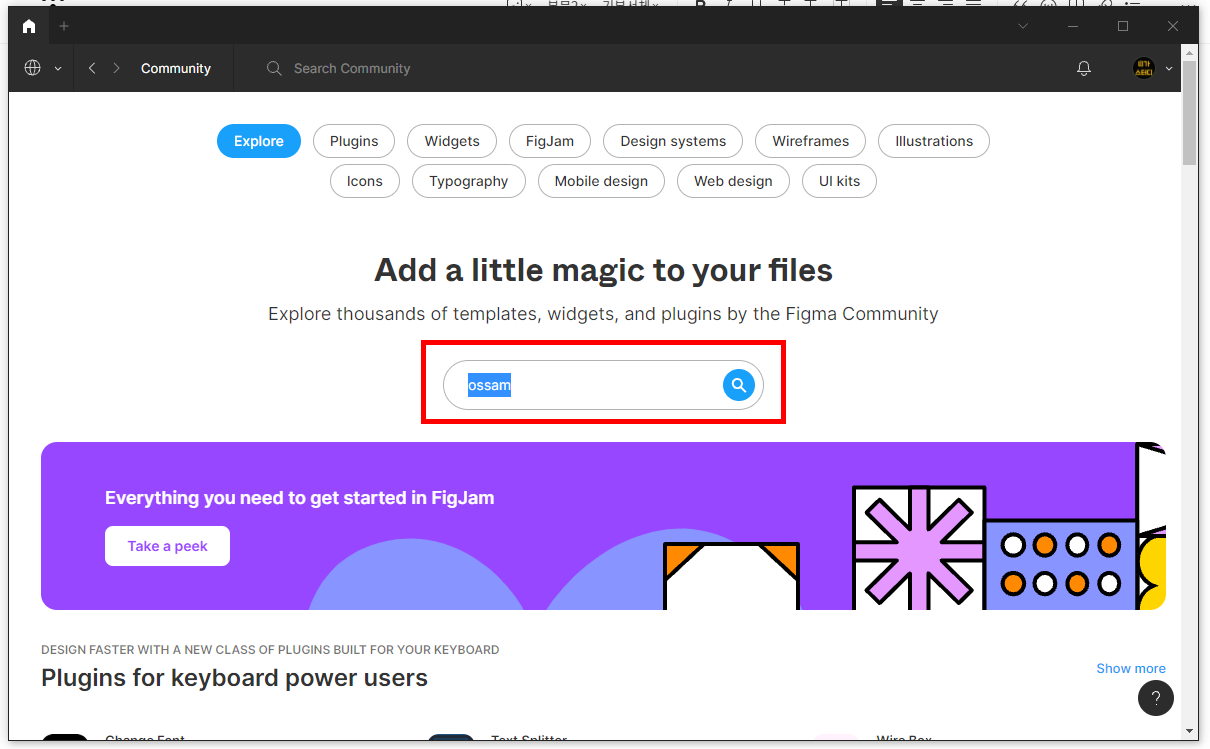Screen dimensions: 1210x749
Task: Open the user avatar account menu
Action: 1143,68
